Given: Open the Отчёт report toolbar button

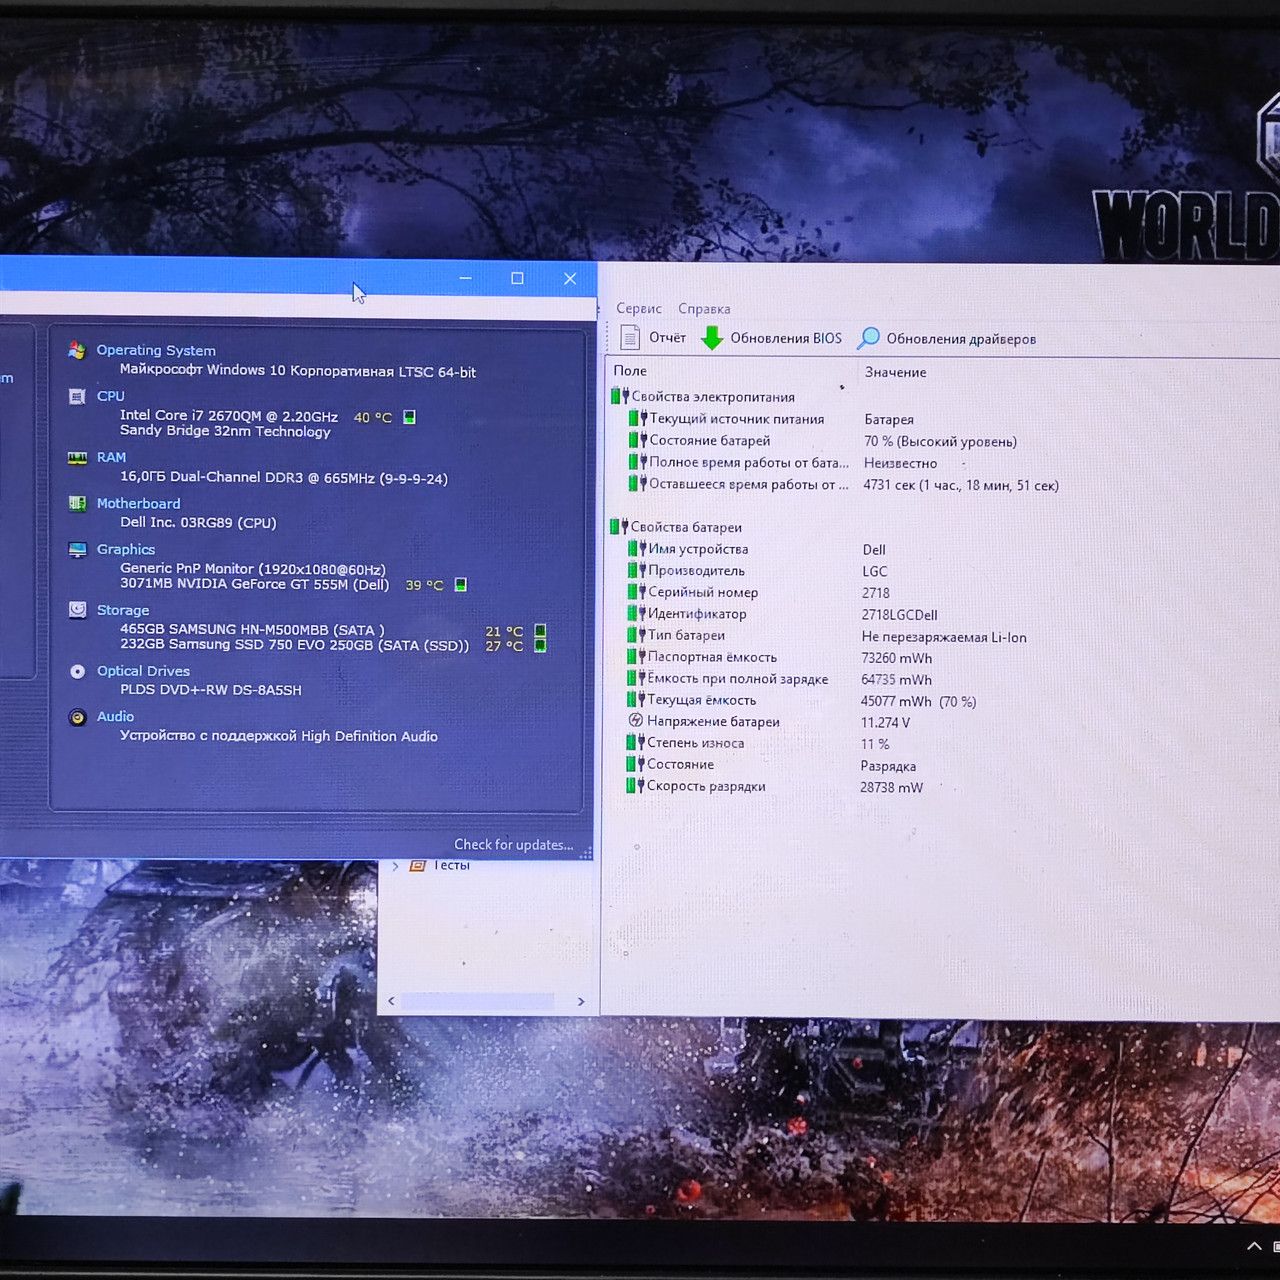Looking at the screenshot, I should [x=653, y=338].
